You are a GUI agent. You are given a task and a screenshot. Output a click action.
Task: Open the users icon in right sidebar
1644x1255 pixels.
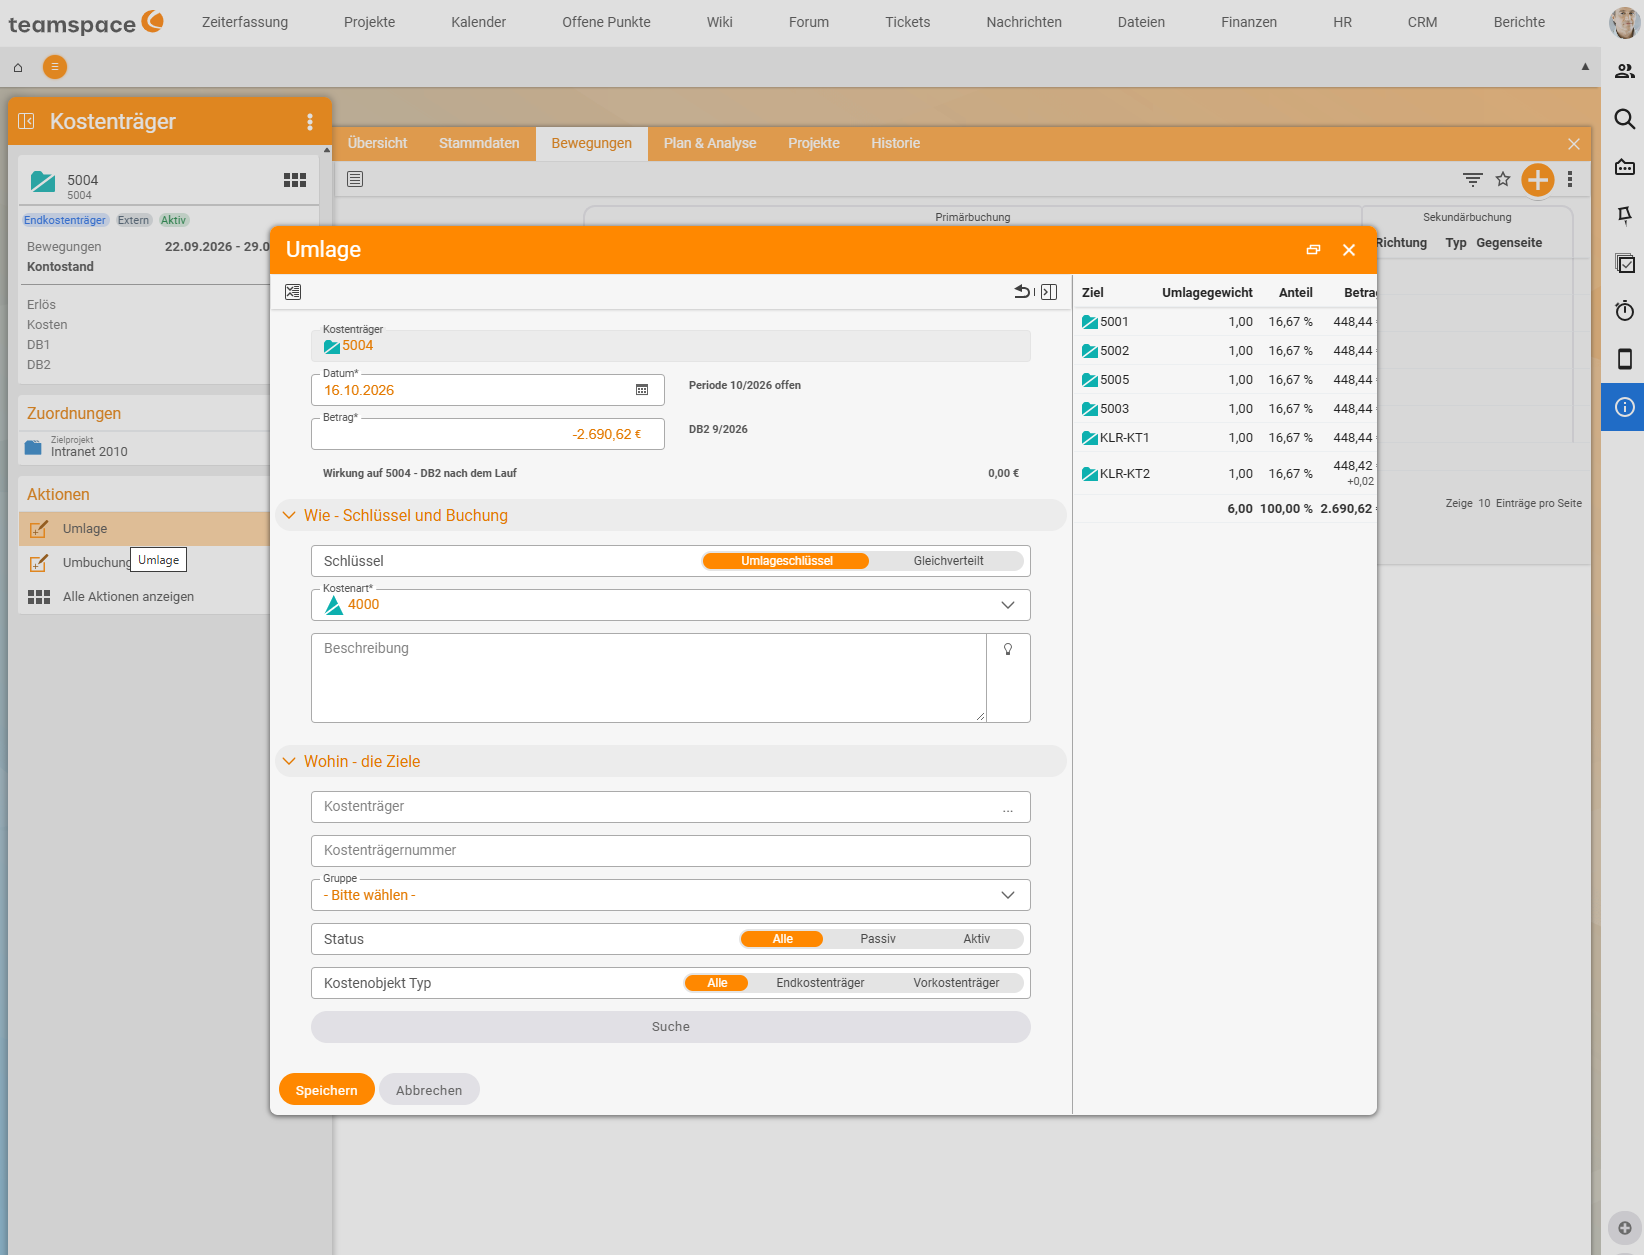click(x=1625, y=71)
